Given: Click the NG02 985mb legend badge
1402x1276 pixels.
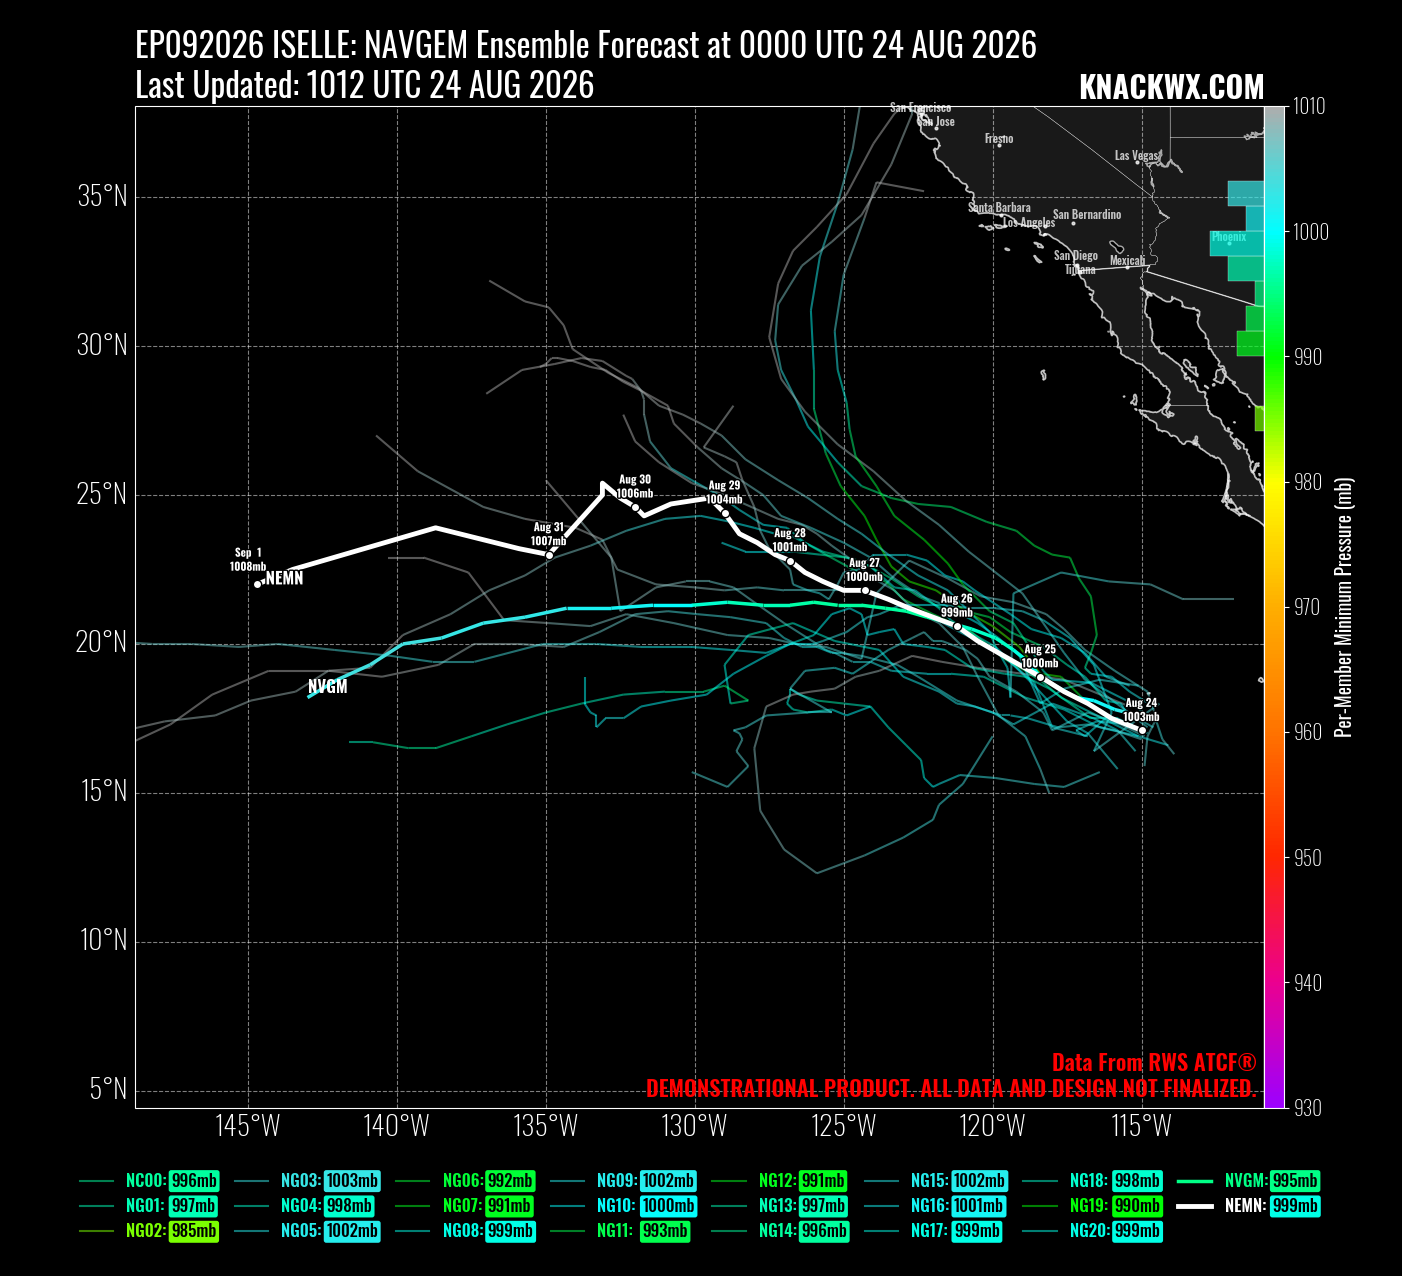Looking at the screenshot, I should [194, 1232].
